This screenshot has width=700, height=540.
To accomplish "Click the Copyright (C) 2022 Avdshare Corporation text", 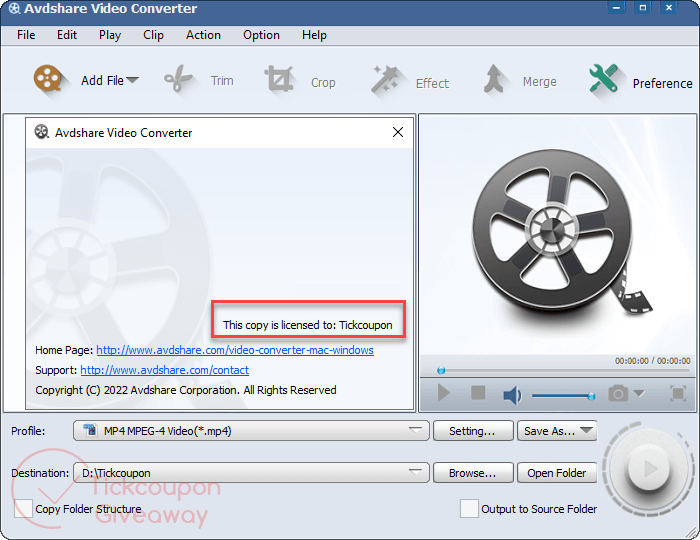I will coord(186,390).
